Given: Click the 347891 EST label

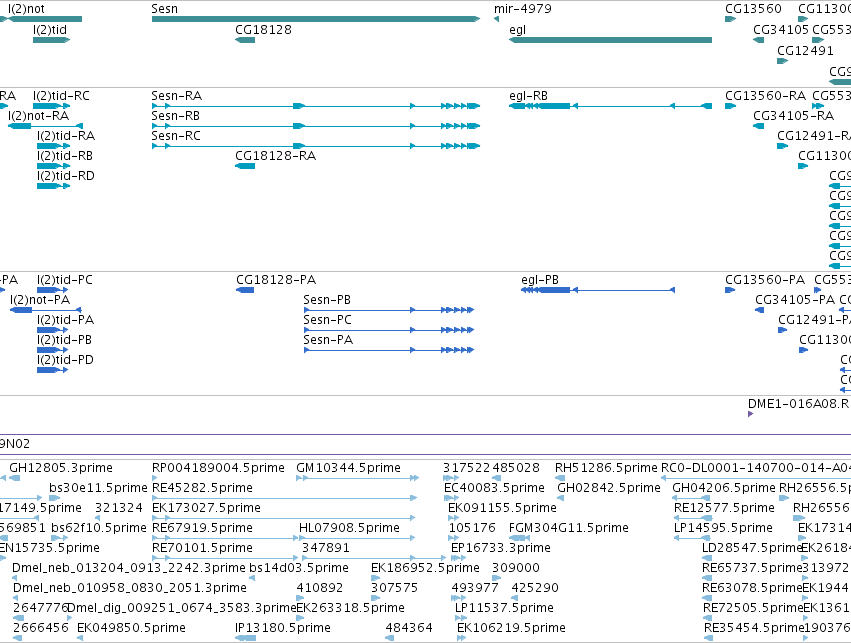Looking at the screenshot, I should pos(326,548).
